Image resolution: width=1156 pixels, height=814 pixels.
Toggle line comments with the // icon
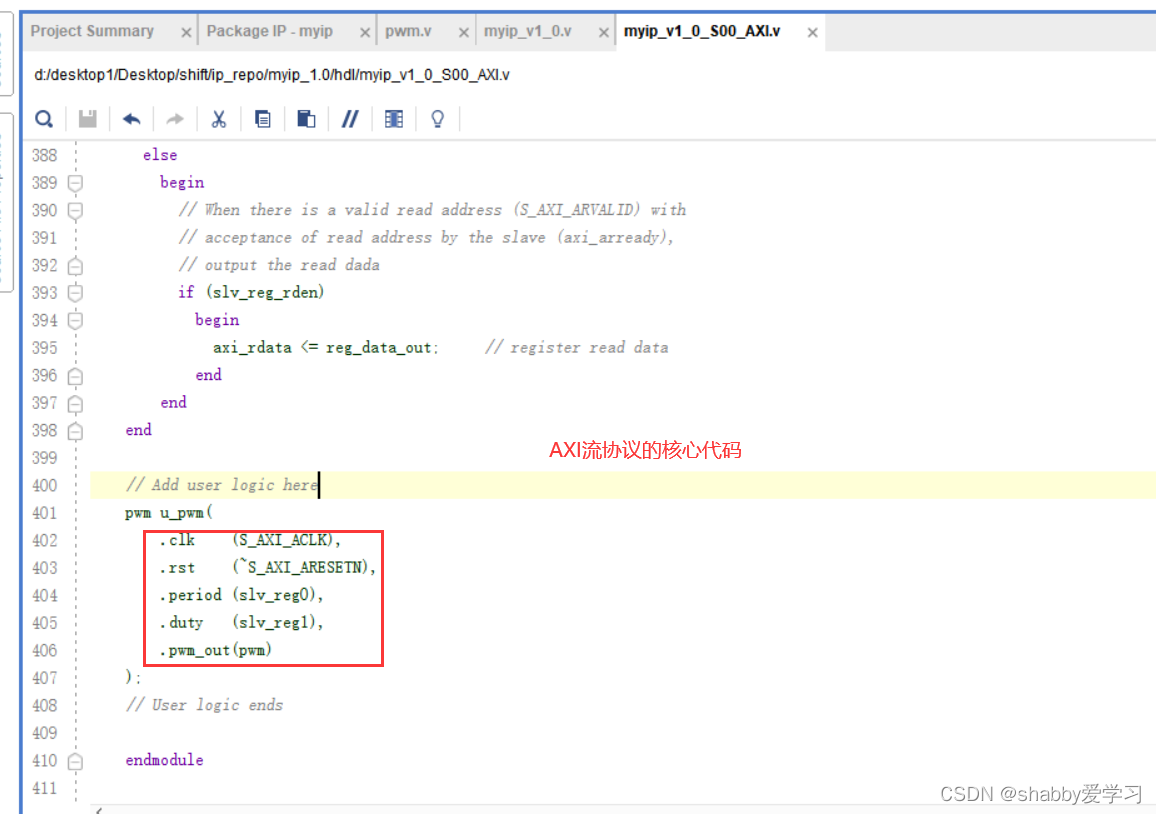click(350, 119)
